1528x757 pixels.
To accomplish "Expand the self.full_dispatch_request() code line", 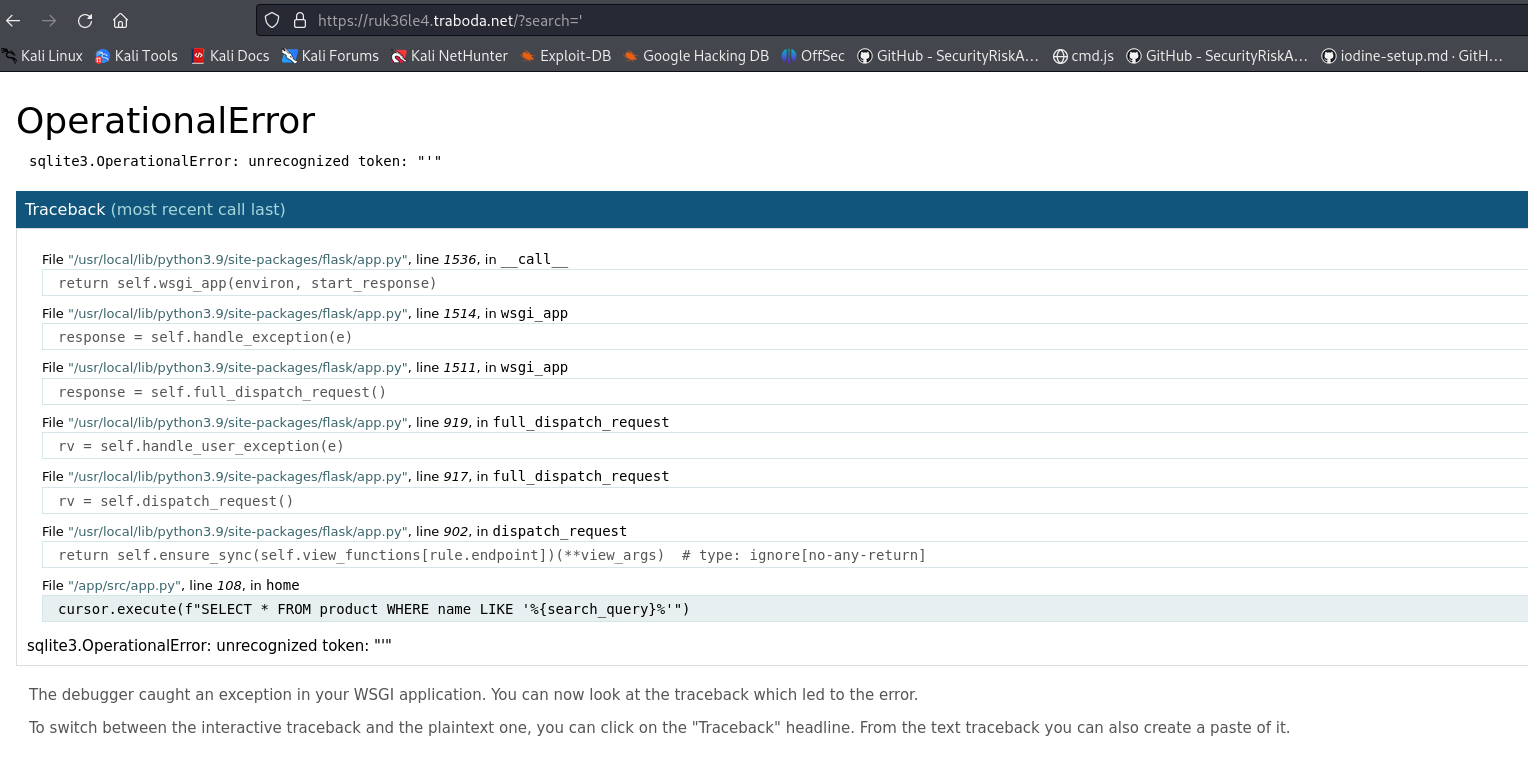I will 785,392.
